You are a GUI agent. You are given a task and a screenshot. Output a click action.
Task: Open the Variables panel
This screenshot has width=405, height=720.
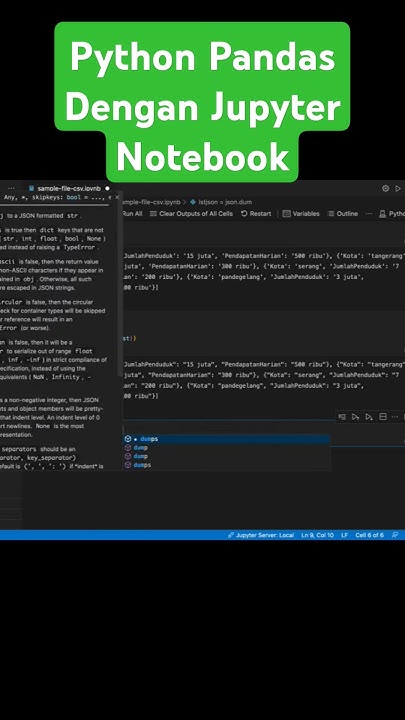coord(301,214)
